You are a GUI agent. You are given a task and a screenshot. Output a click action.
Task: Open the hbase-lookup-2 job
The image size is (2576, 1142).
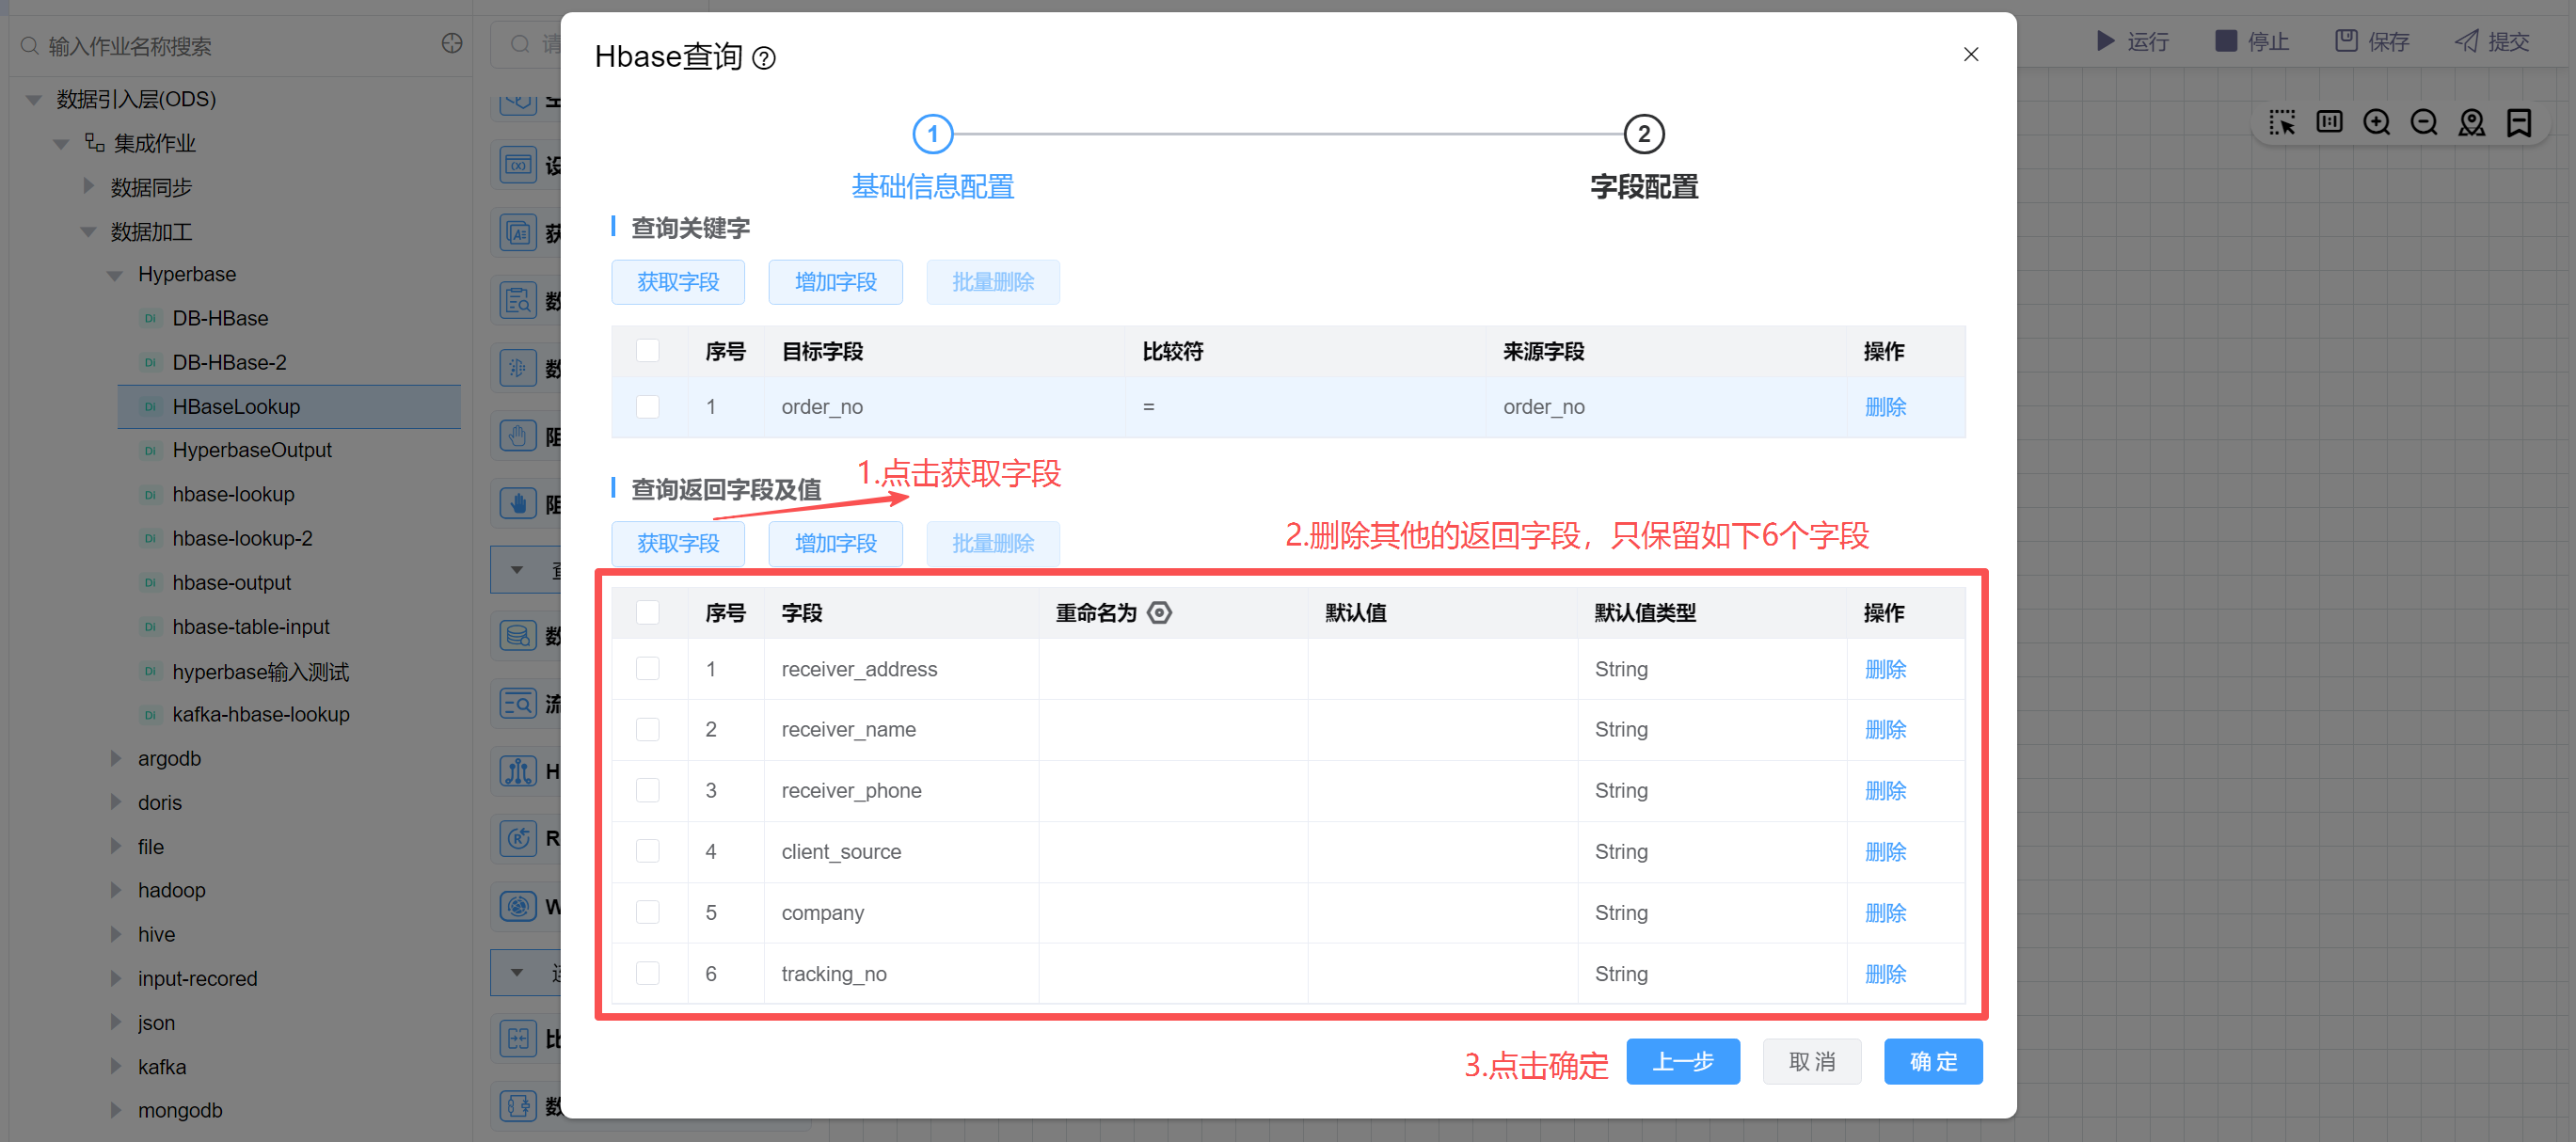(x=242, y=538)
